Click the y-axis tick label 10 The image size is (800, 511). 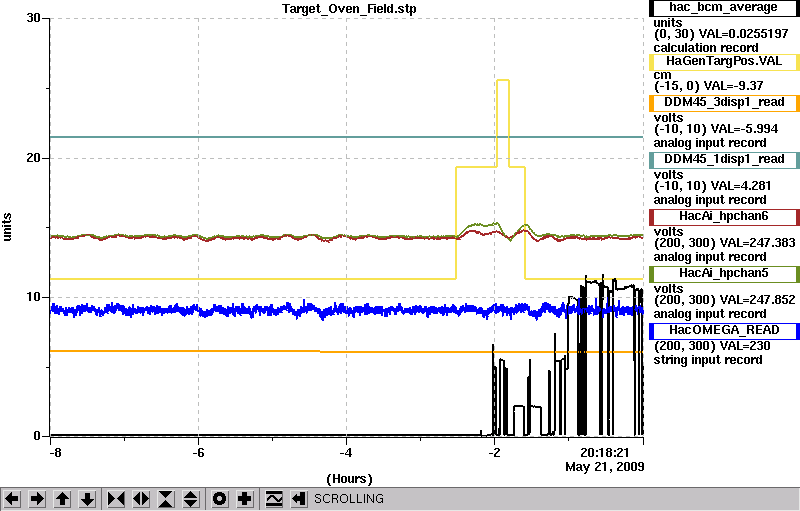(33, 297)
